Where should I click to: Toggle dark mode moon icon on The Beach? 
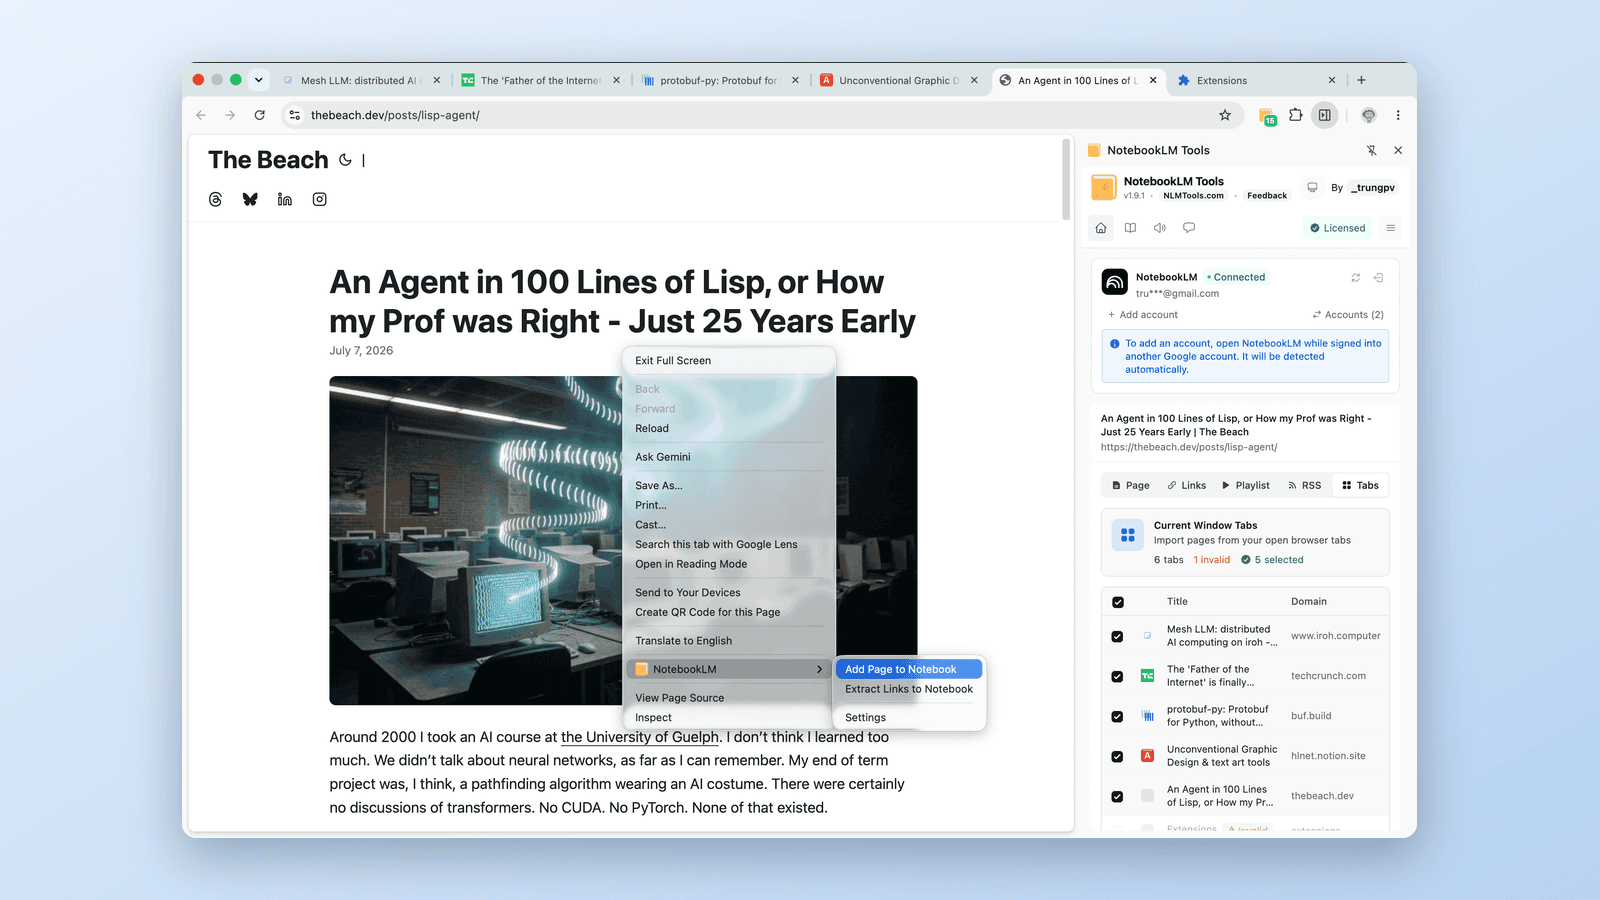click(x=345, y=160)
